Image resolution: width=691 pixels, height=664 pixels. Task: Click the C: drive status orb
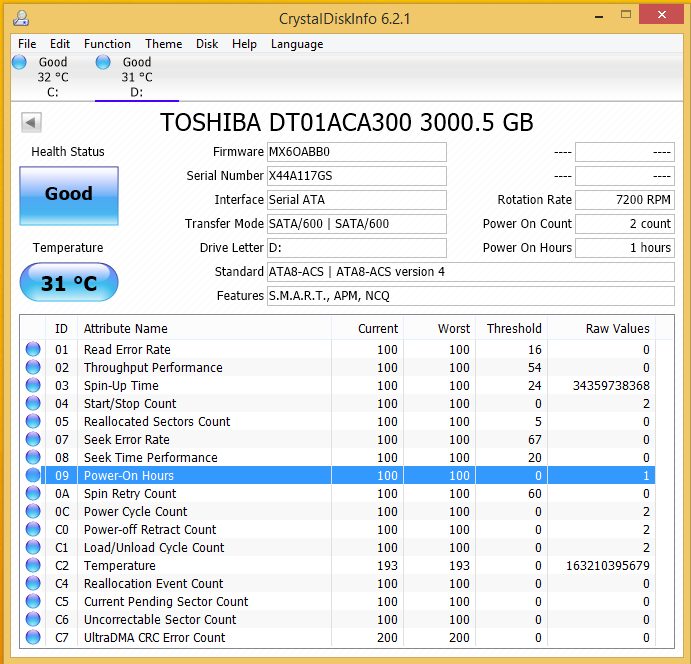click(x=19, y=62)
